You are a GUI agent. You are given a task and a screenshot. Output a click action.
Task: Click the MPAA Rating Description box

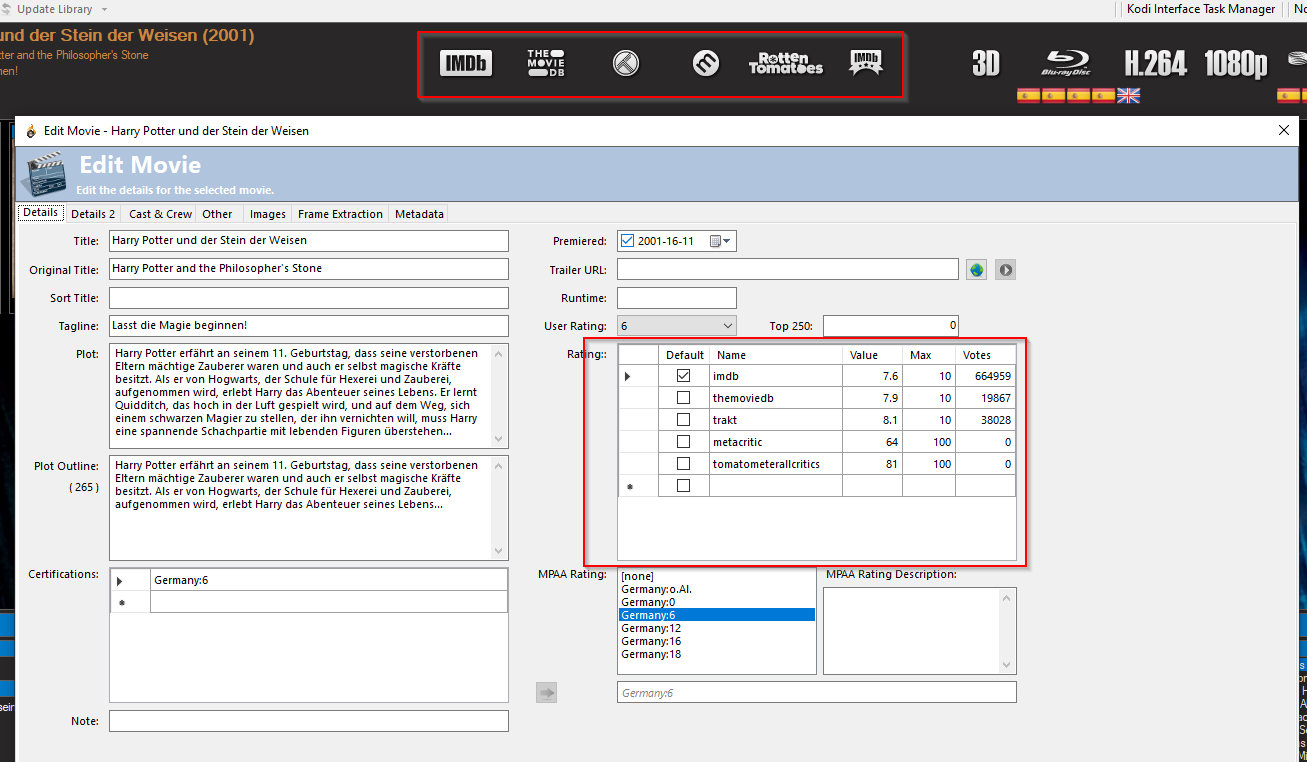point(919,631)
